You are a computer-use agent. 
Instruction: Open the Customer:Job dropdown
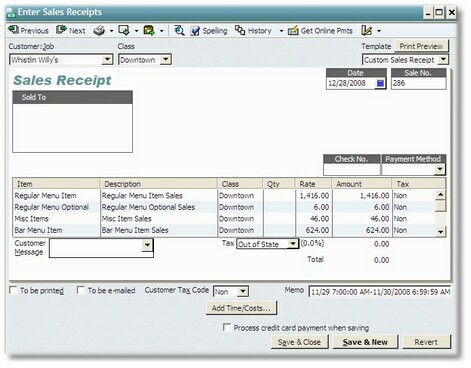pos(107,60)
